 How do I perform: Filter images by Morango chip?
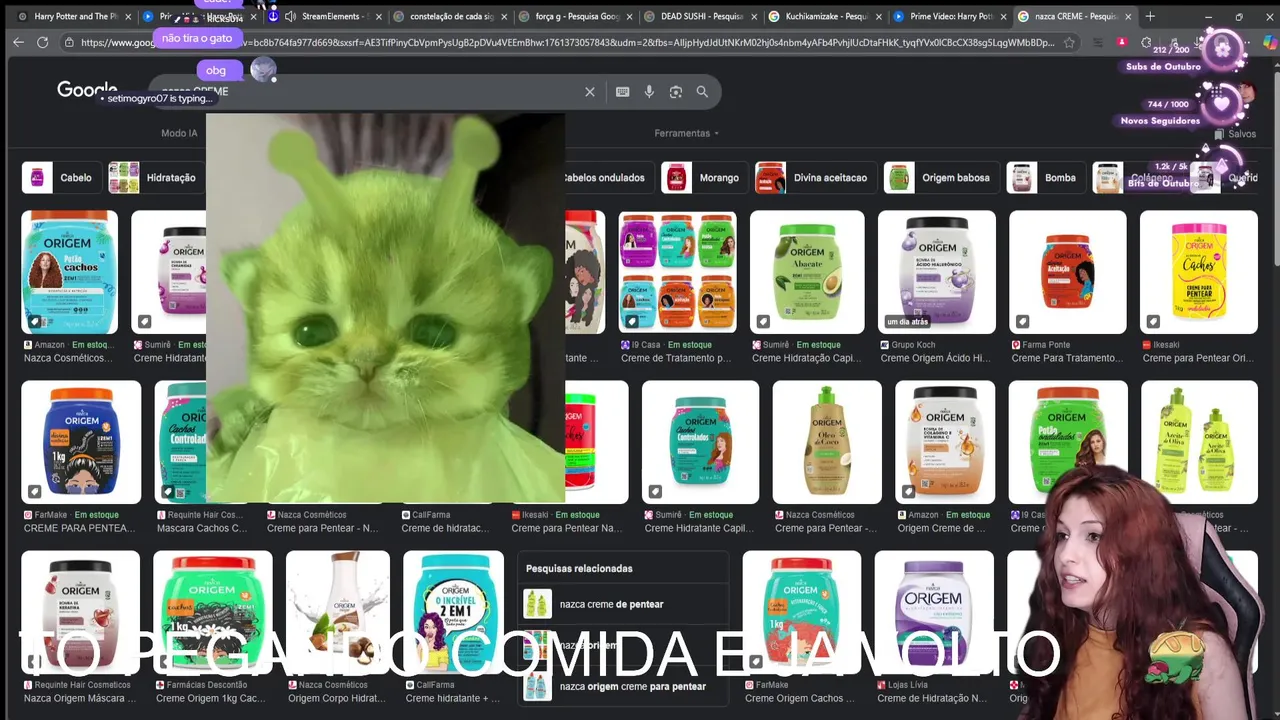(x=704, y=178)
